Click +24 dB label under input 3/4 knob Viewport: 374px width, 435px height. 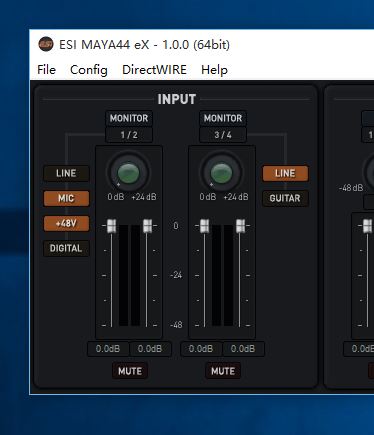236,197
